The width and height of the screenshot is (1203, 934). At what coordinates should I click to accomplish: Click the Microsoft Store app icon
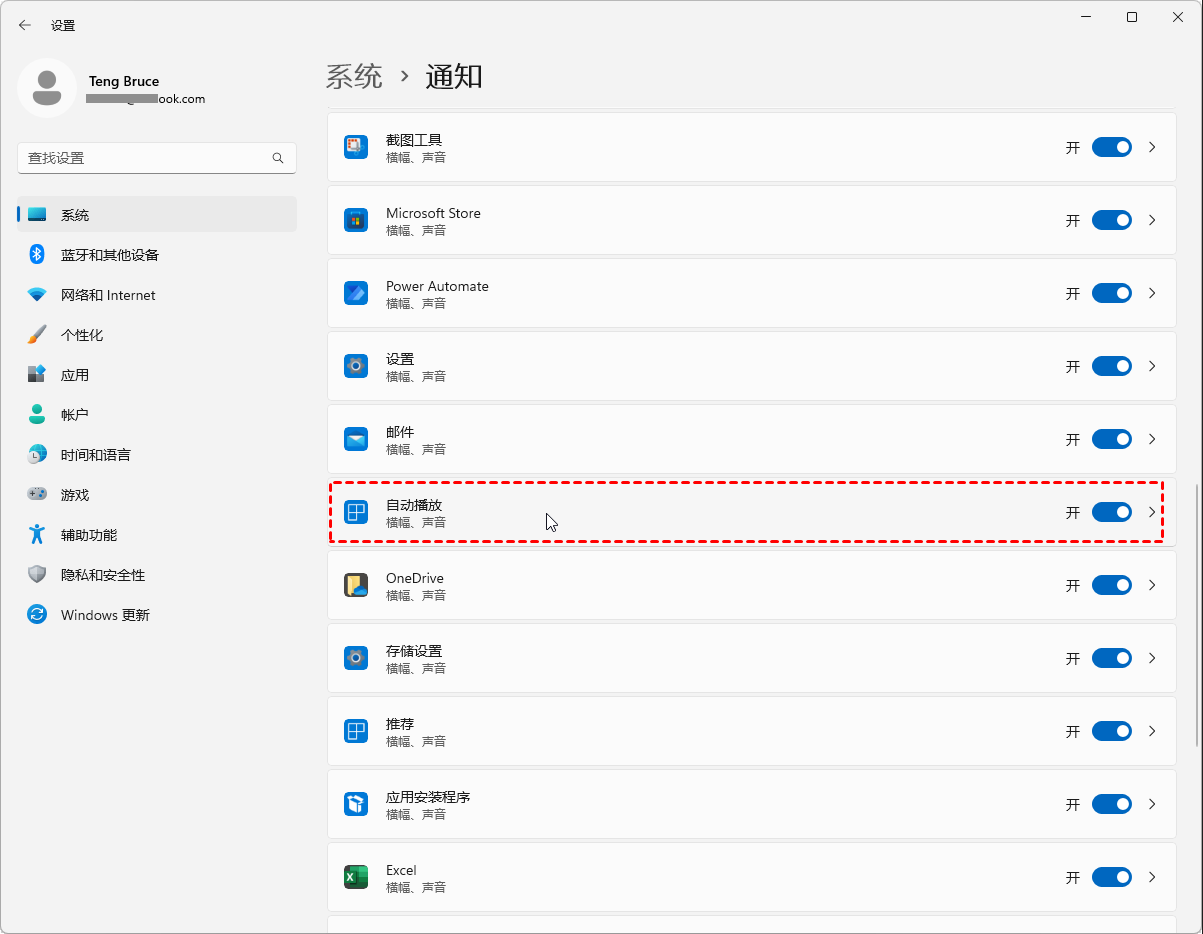356,220
